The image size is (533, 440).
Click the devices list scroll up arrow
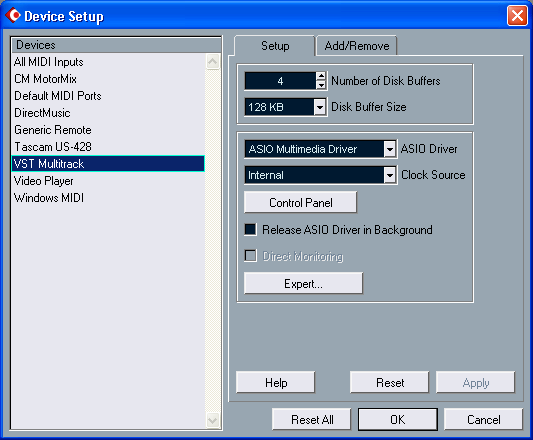click(213, 62)
